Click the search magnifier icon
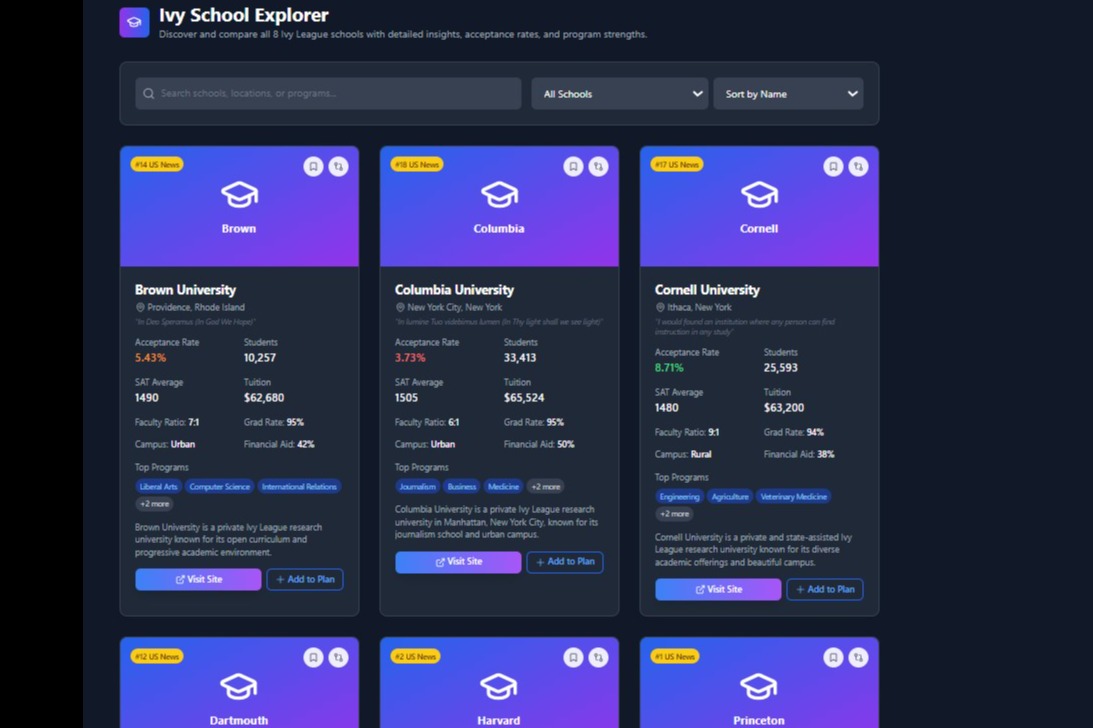 pos(148,93)
